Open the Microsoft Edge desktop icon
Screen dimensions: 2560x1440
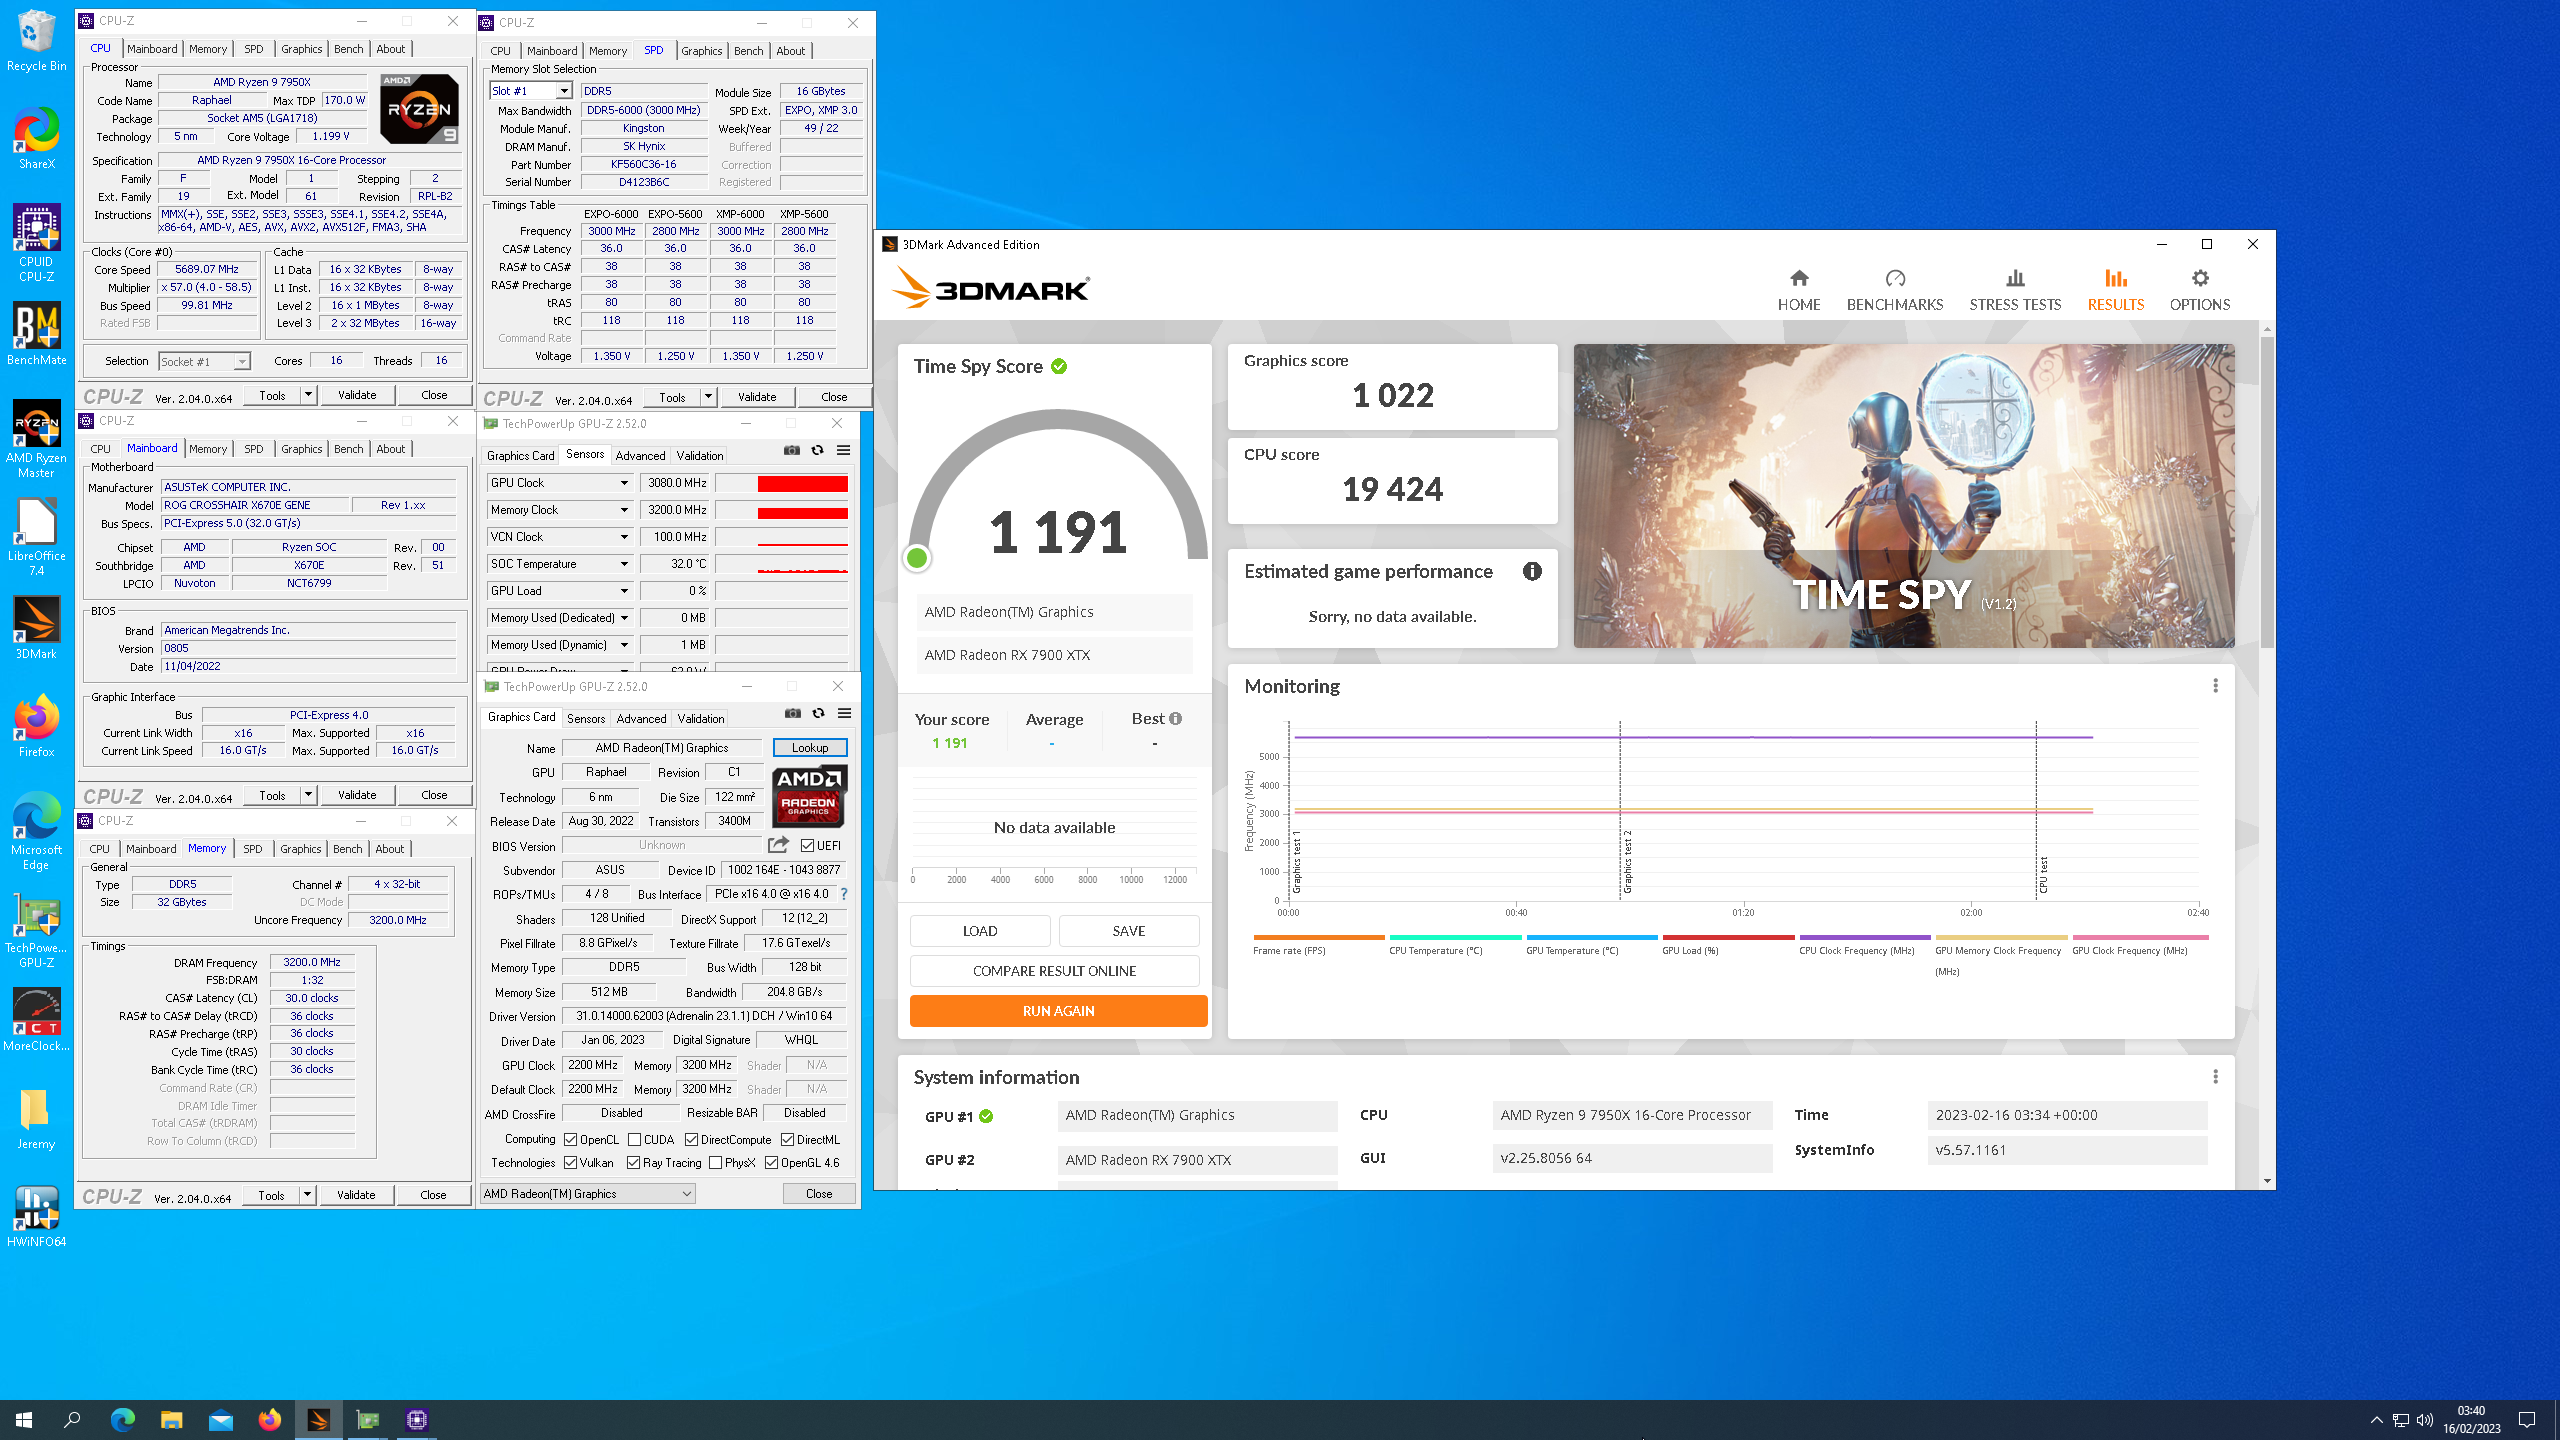click(x=36, y=831)
